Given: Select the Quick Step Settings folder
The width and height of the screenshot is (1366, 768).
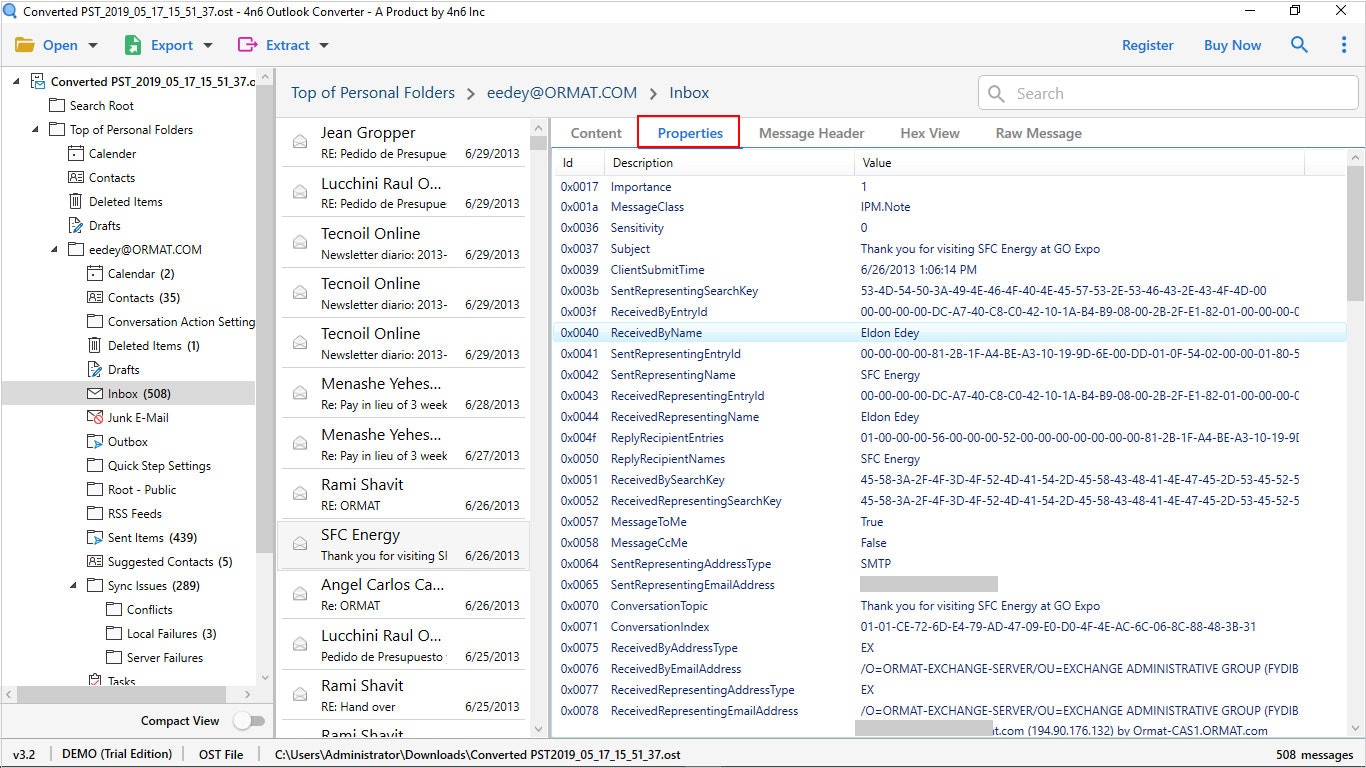Looking at the screenshot, I should 159,466.
